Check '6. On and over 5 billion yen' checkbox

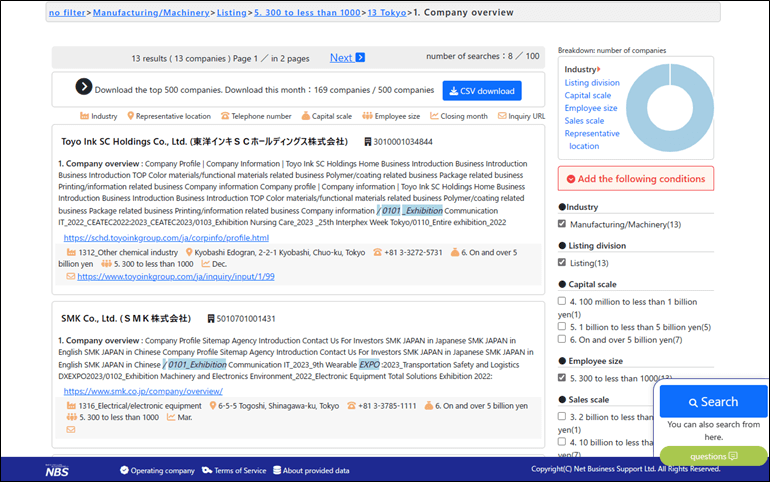coord(562,339)
